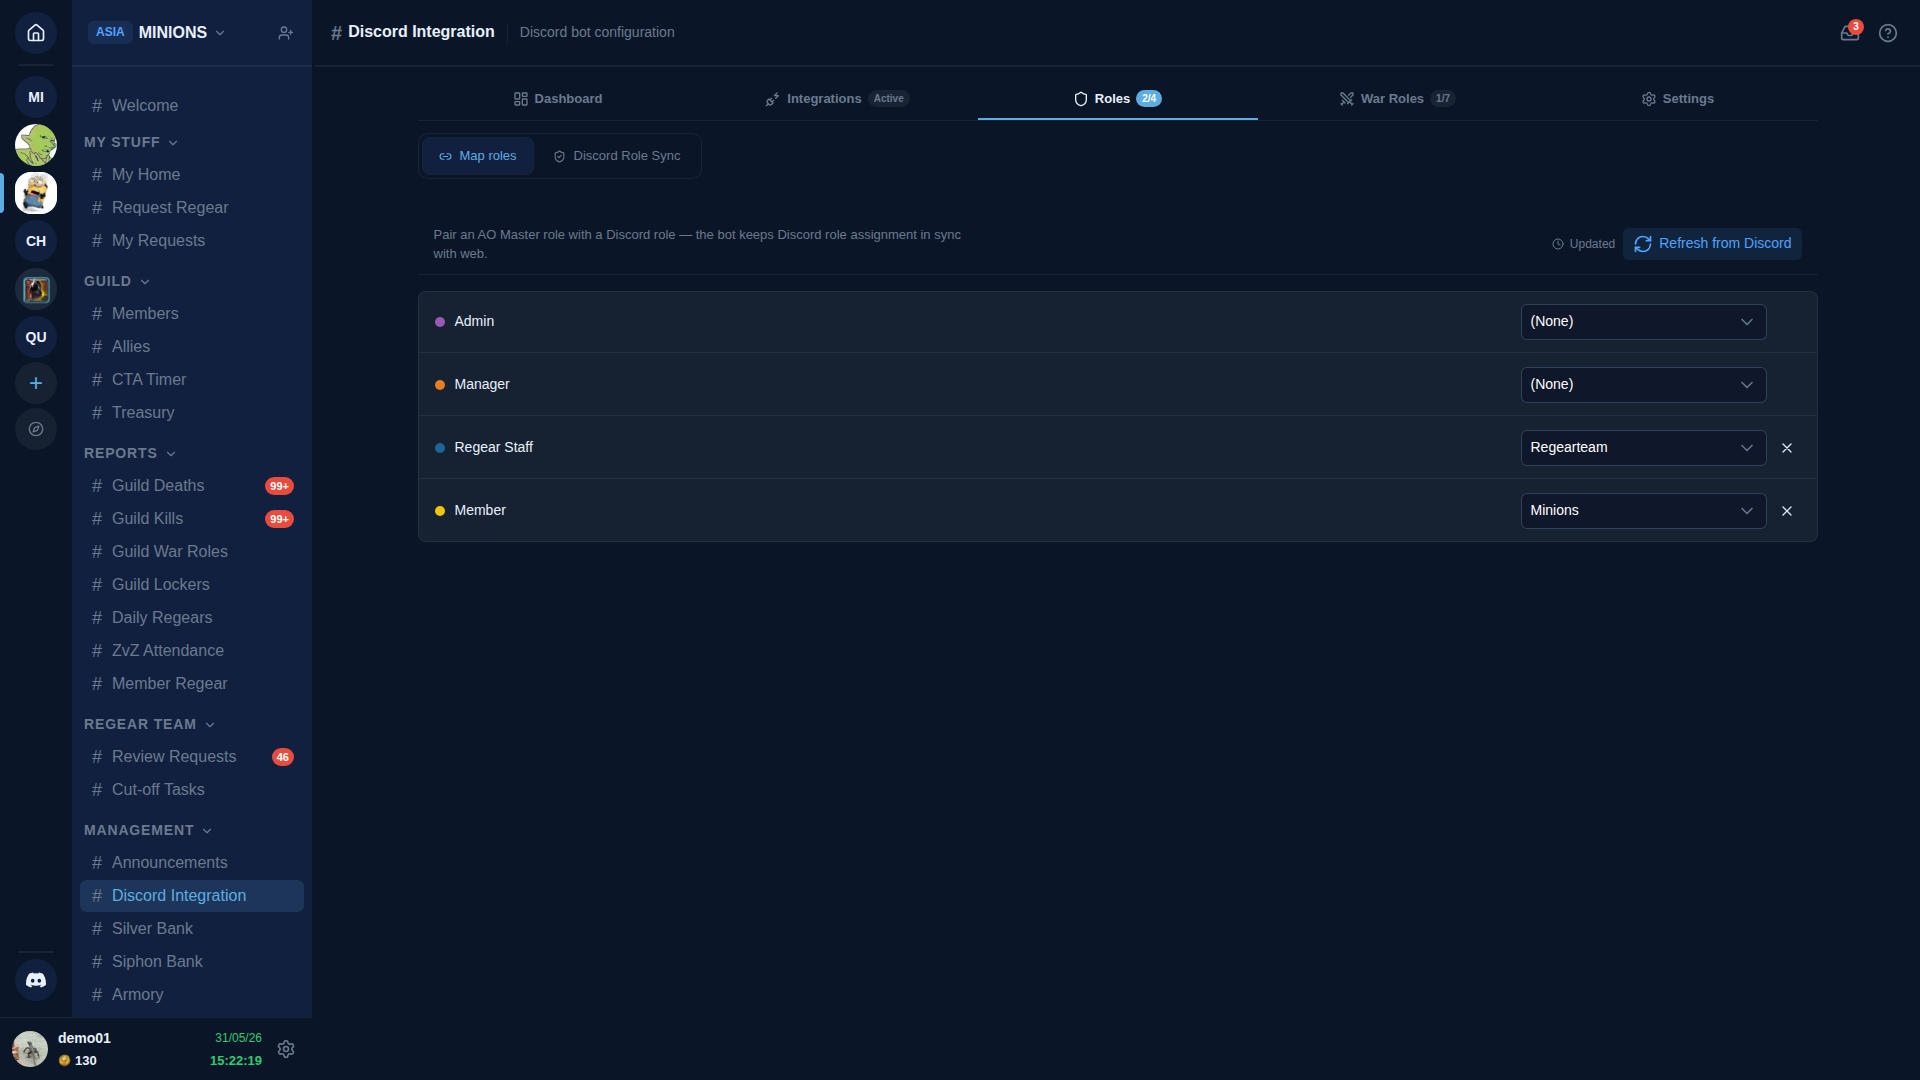The image size is (1920, 1080).
Task: Switch to the Integrations tab
Action: [838, 99]
